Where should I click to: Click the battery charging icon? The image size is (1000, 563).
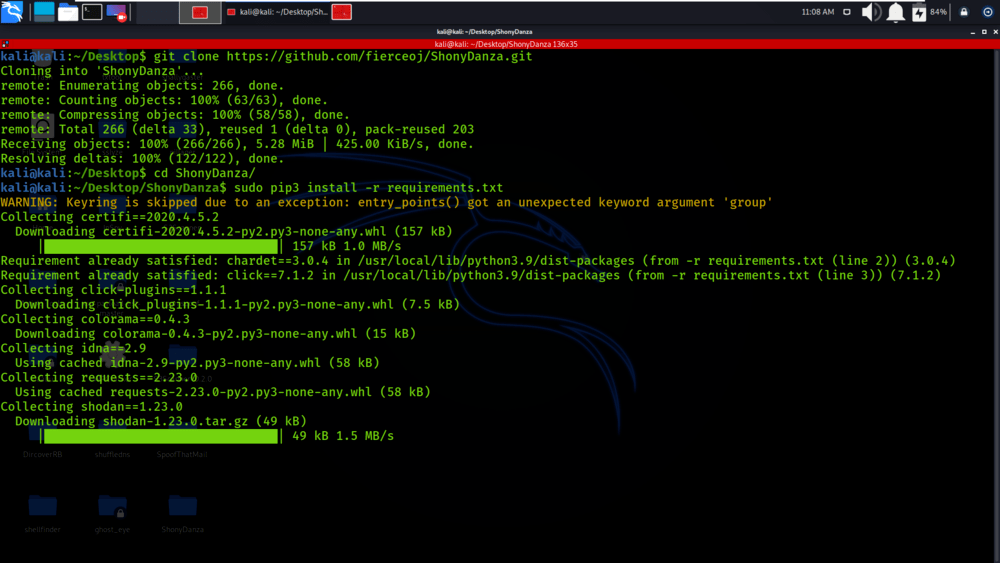(918, 12)
